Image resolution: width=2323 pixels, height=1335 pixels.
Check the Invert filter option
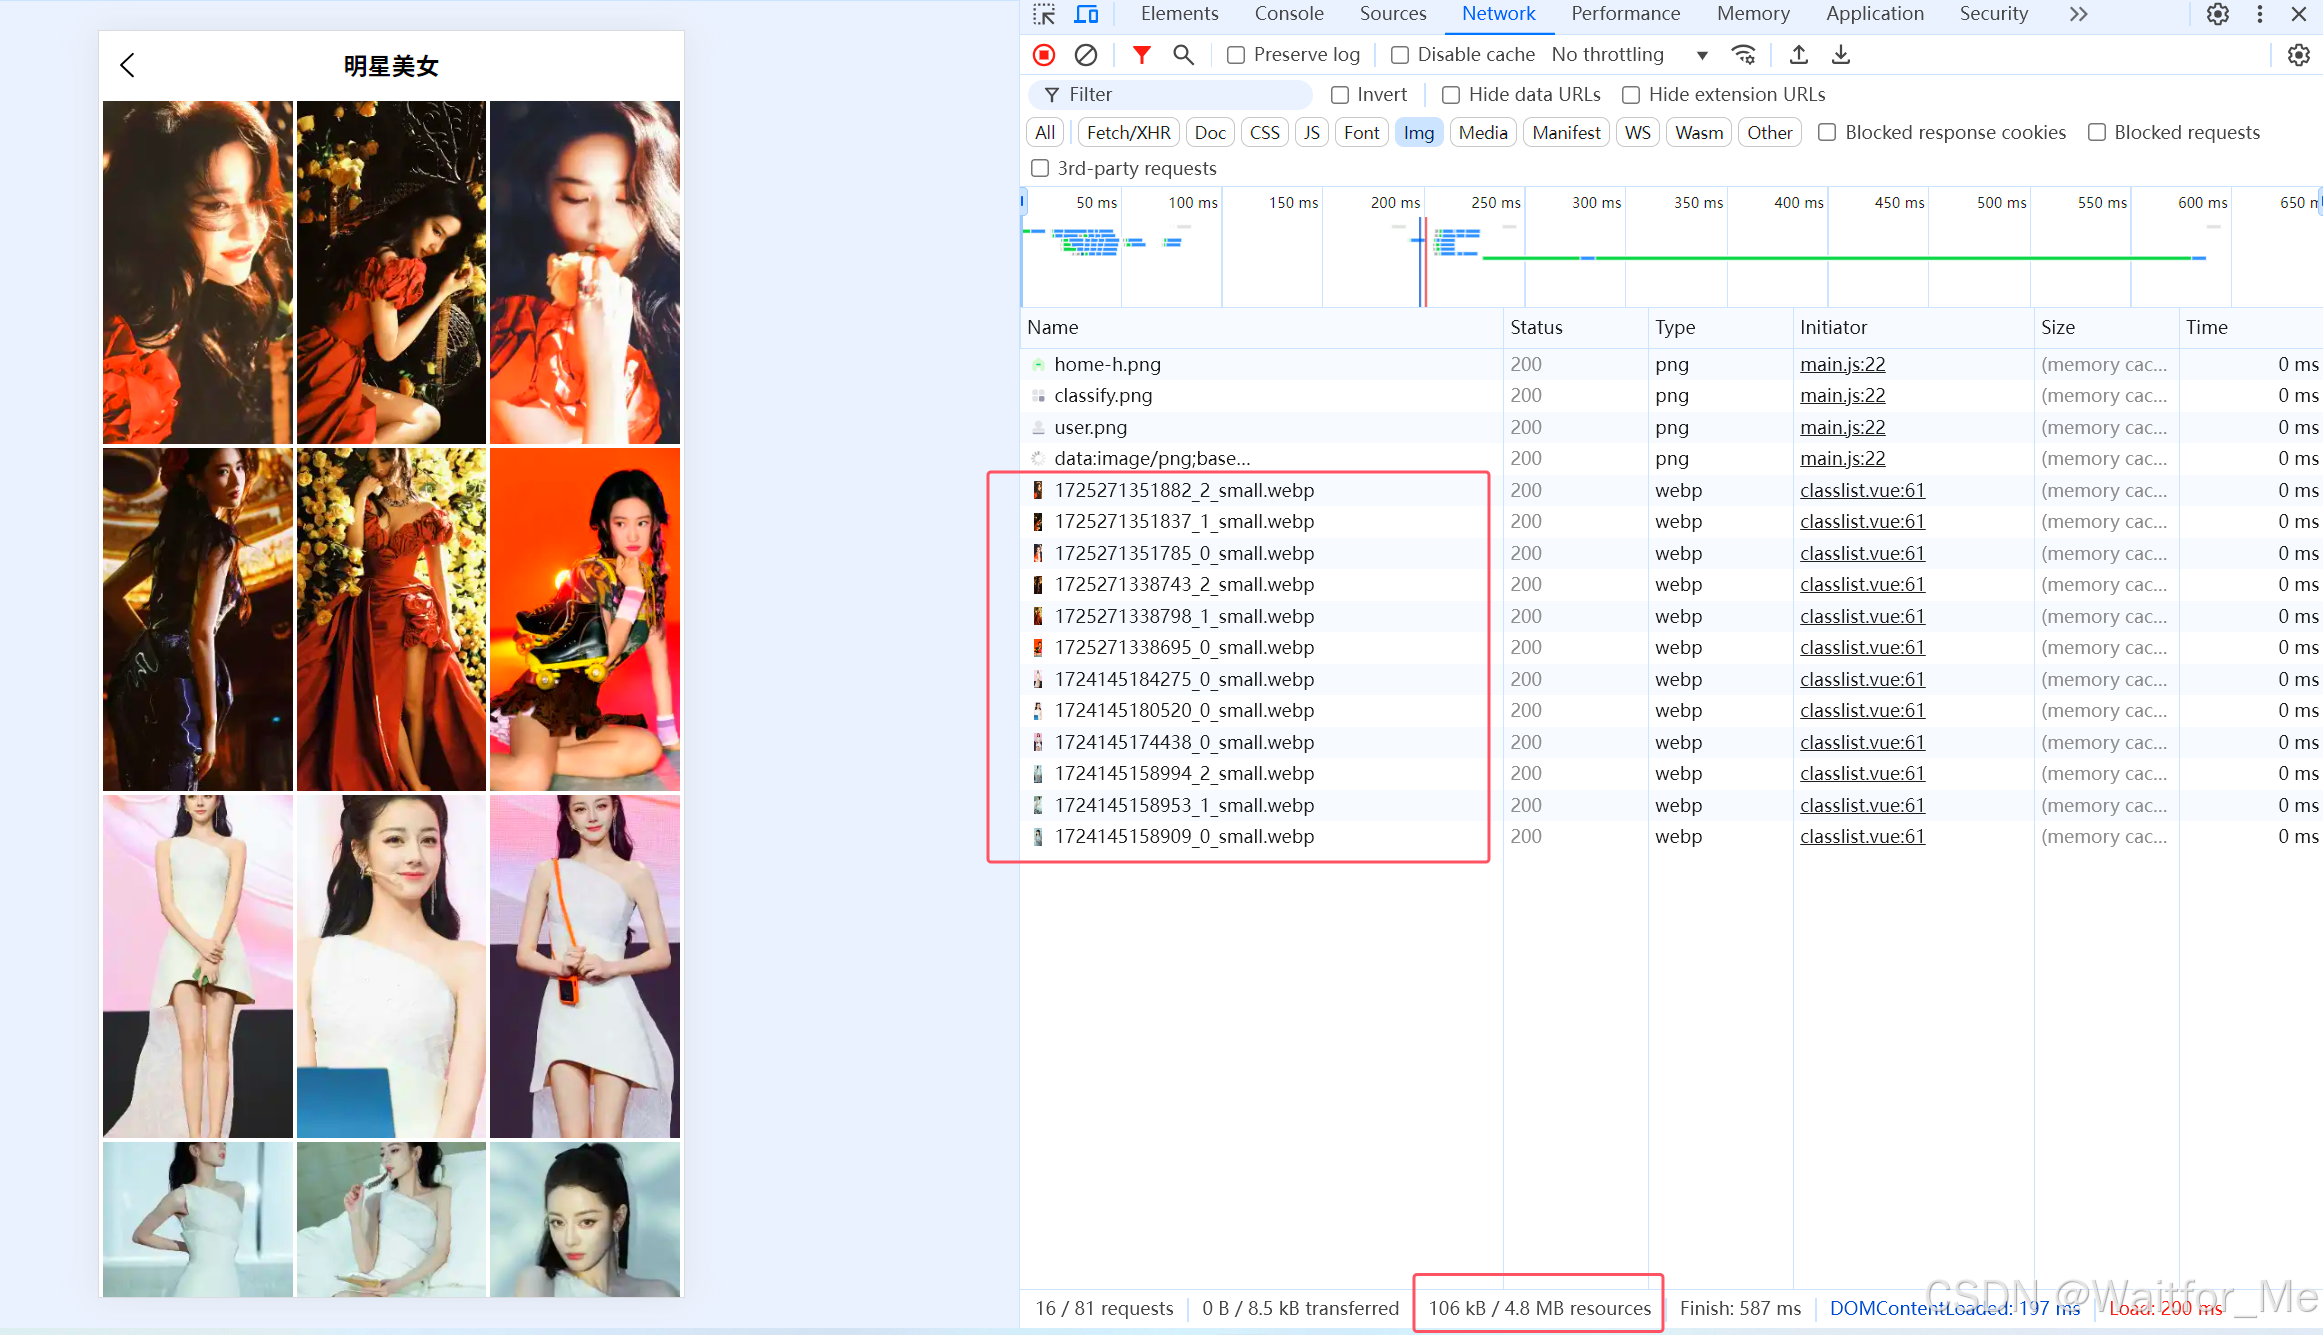(x=1340, y=95)
